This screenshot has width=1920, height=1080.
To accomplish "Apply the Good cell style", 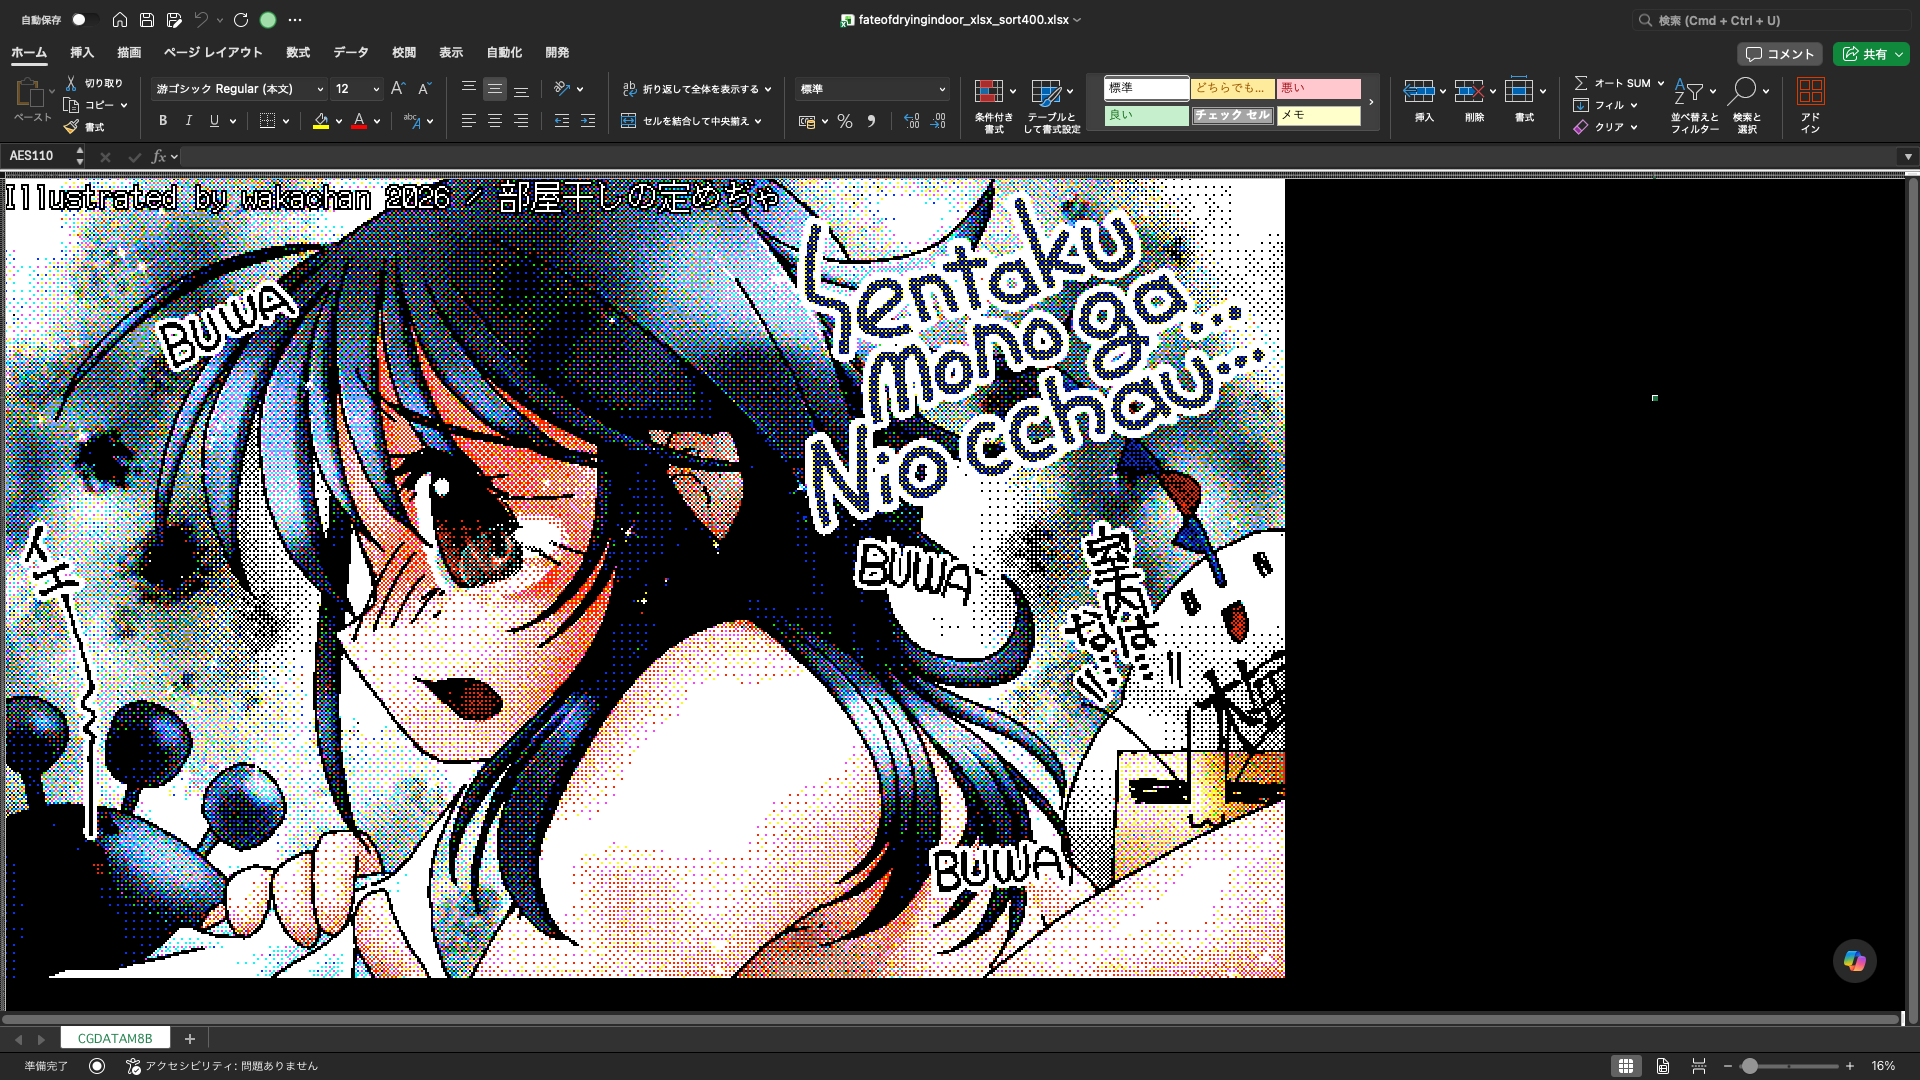I will pos(1146,115).
